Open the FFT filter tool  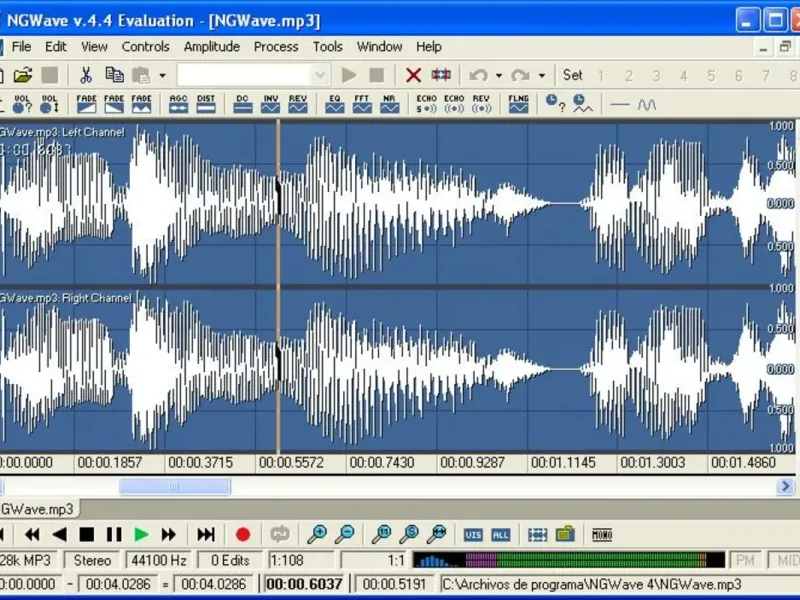tap(362, 103)
